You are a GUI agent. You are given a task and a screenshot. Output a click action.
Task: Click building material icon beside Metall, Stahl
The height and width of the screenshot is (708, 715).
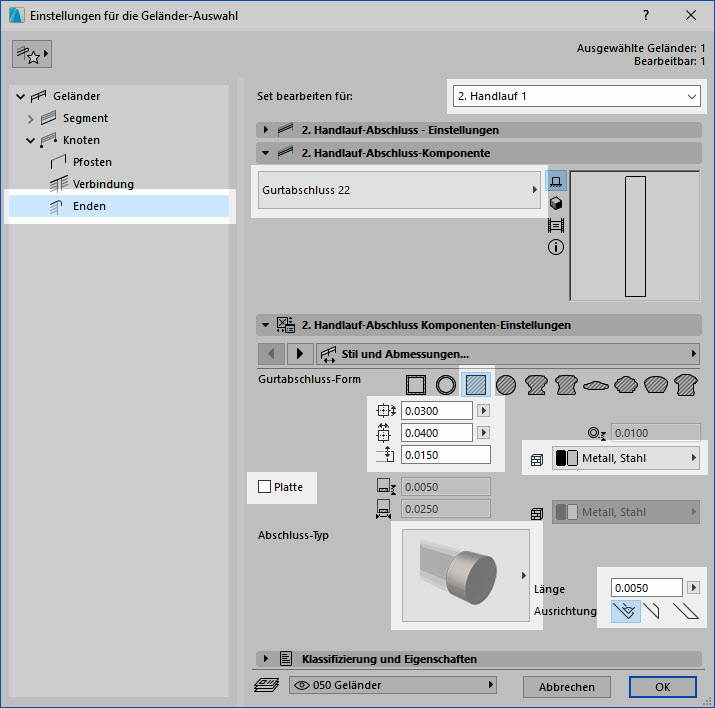coord(537,460)
